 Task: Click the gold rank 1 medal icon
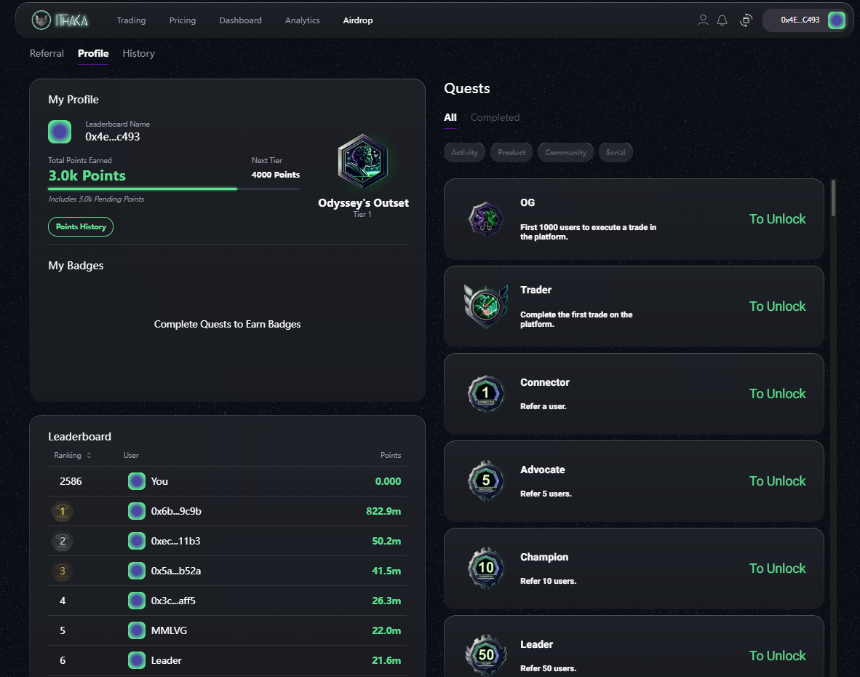coord(62,511)
